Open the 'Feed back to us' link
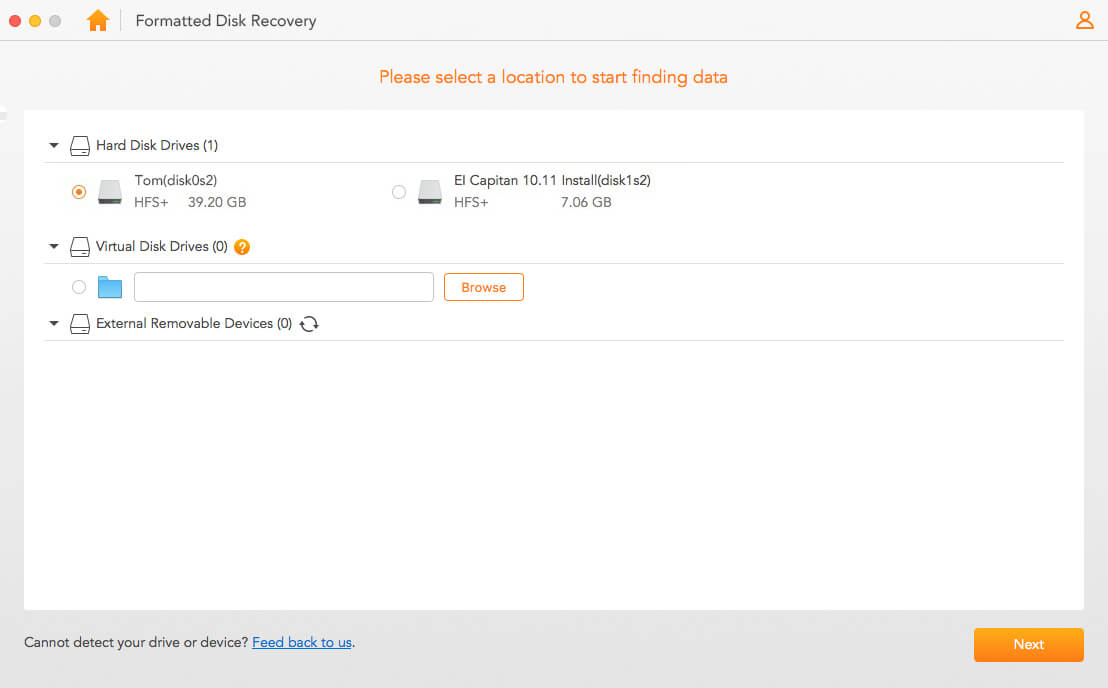Viewport: 1108px width, 688px height. tap(302, 643)
